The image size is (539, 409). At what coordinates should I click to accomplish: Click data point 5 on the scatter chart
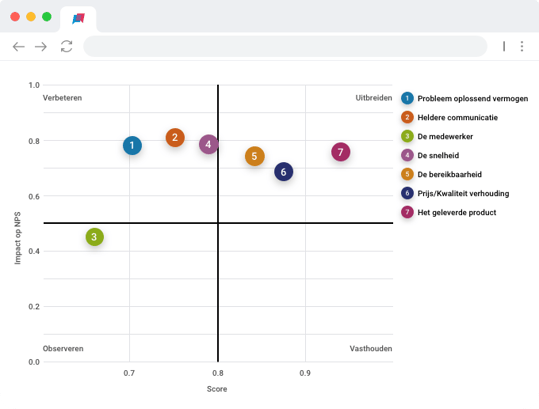254,156
